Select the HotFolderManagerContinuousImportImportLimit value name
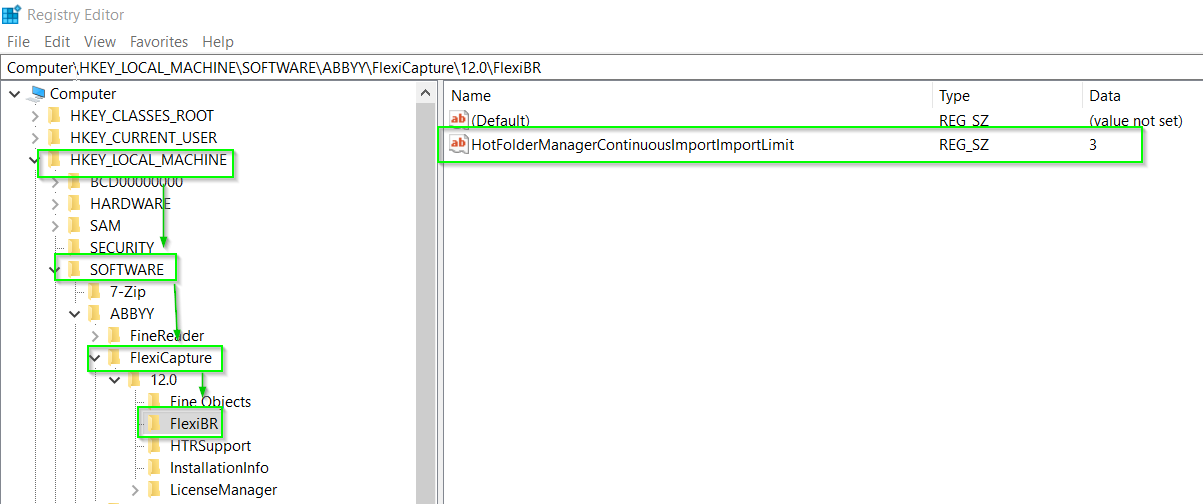Screen dimensions: 1203x504 coord(632,145)
